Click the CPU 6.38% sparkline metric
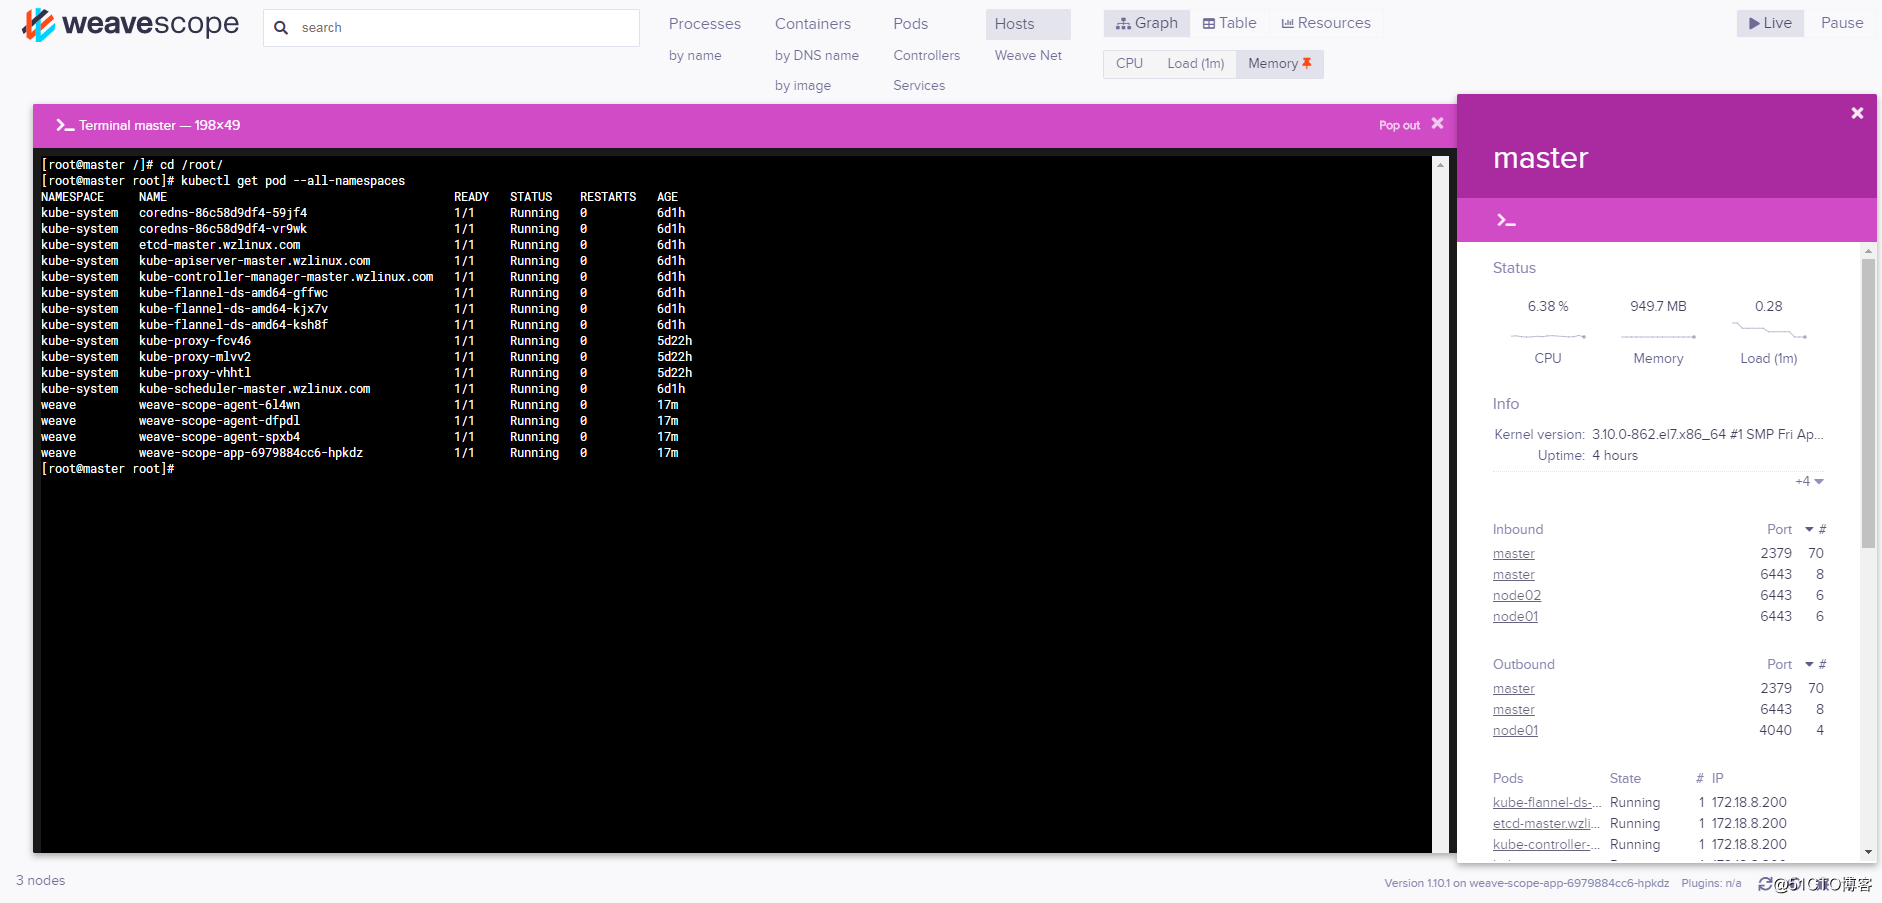This screenshot has width=1882, height=903. pos(1547,332)
